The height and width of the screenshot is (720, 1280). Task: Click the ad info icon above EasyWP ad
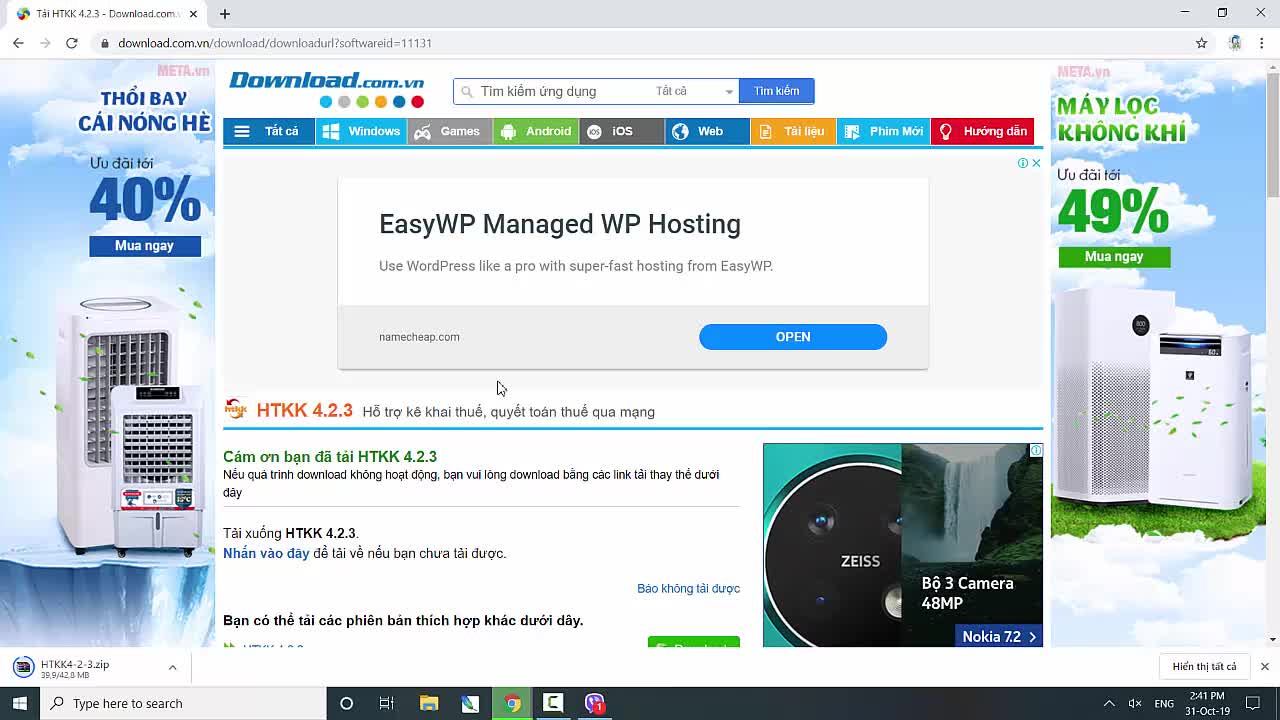pos(1023,163)
